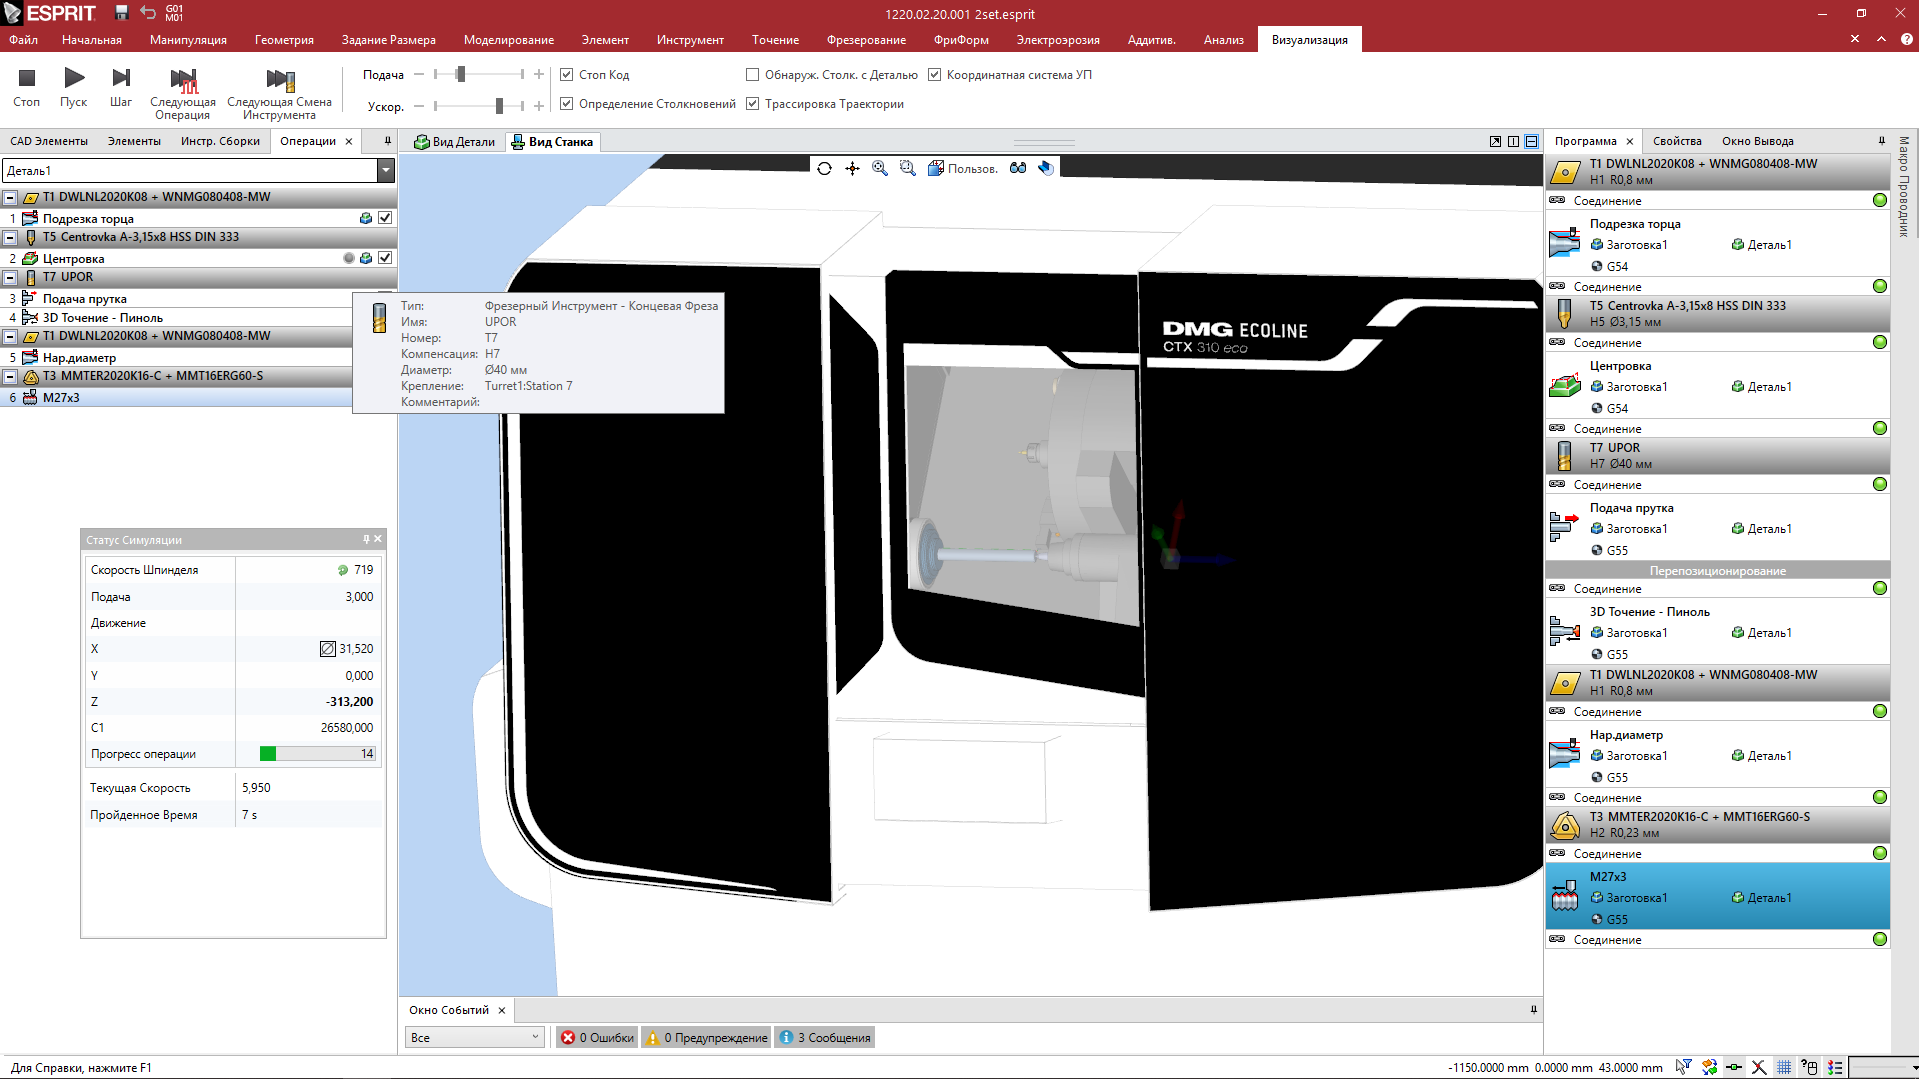Enable Обнаруж. Столк. с Деталью checkbox
Screen dimensions: 1919x1079
click(753, 75)
